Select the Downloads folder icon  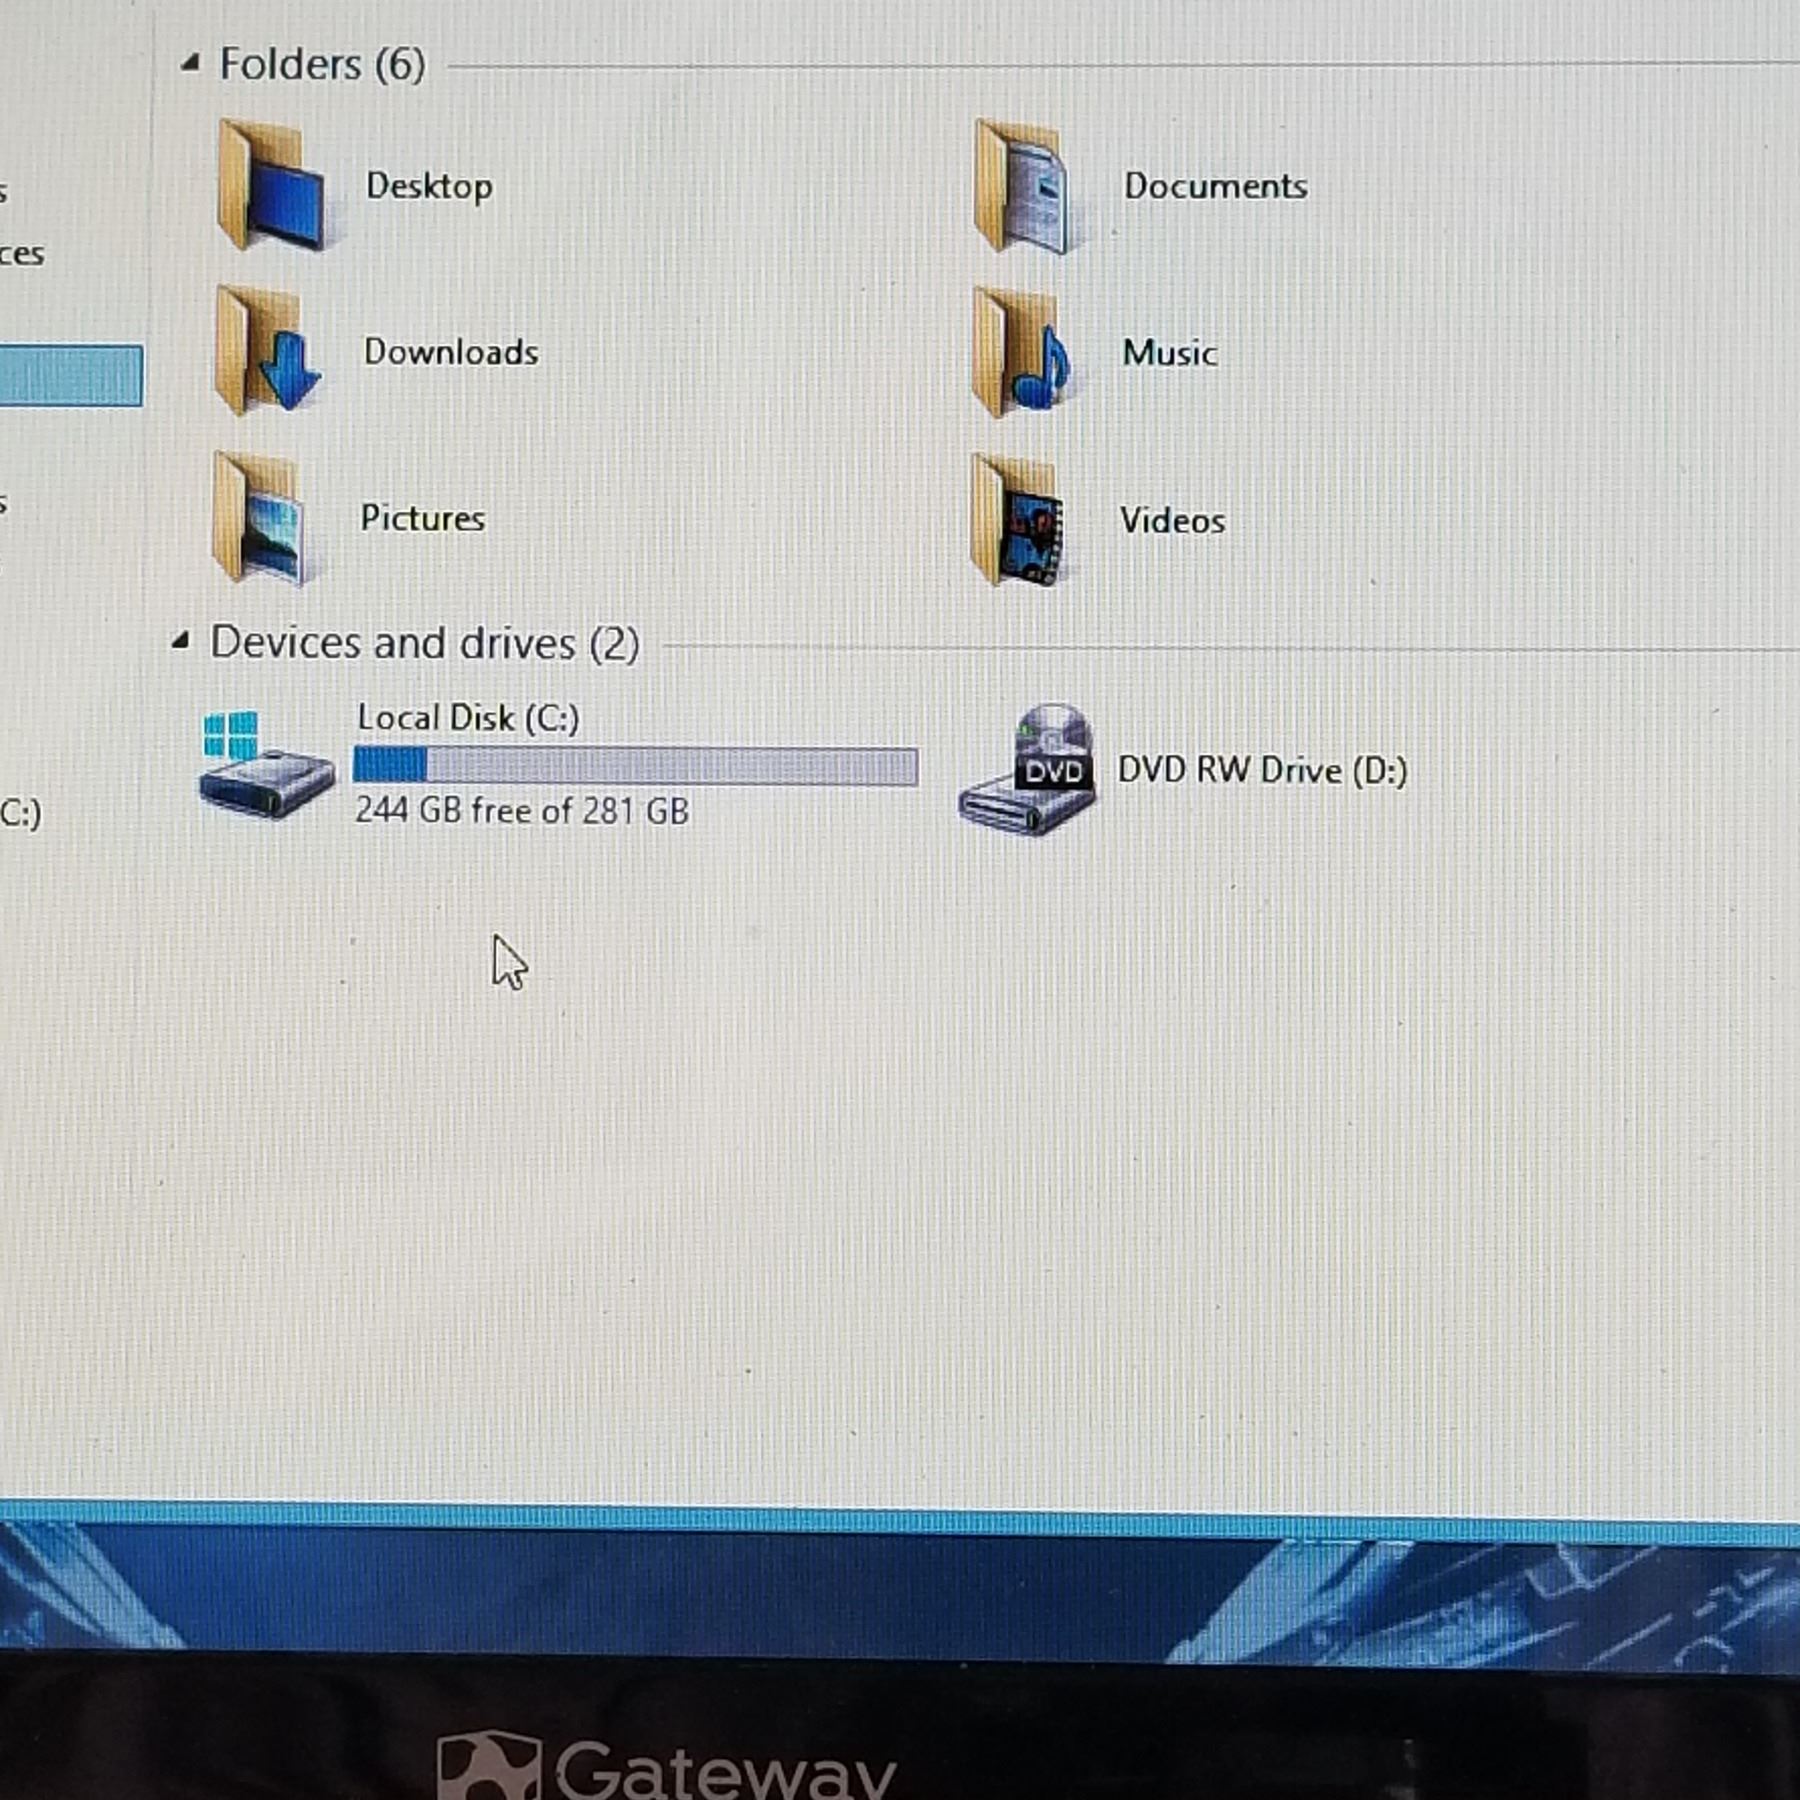[x=267, y=352]
